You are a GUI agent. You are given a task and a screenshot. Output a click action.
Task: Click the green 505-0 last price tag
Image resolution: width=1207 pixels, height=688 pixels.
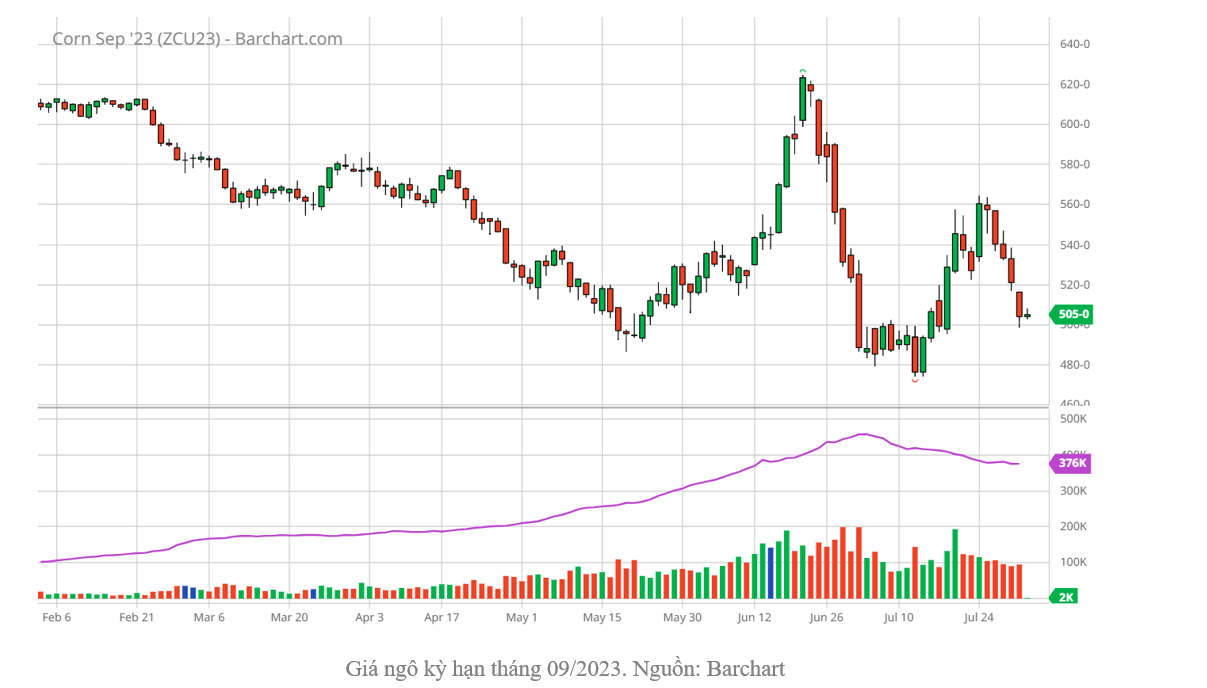pos(1071,314)
